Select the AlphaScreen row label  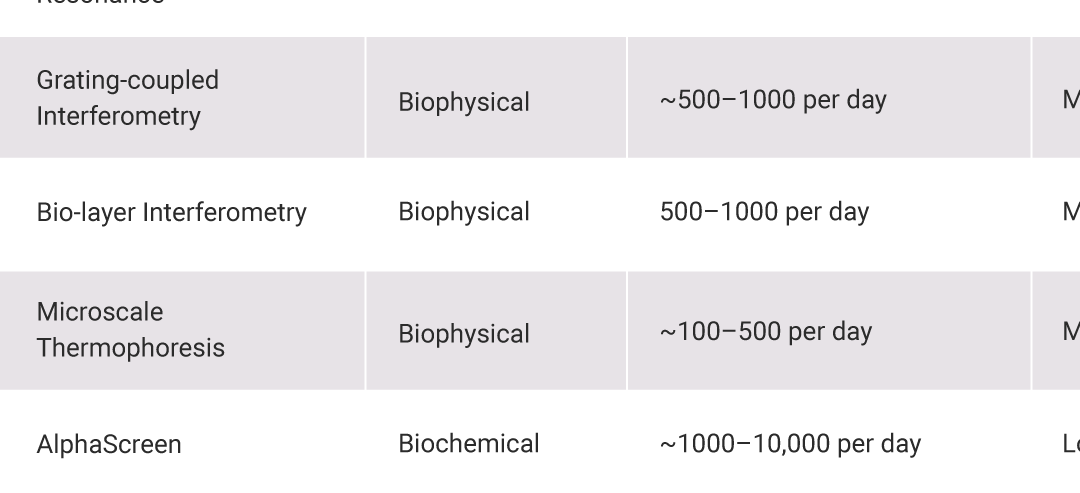(109, 444)
